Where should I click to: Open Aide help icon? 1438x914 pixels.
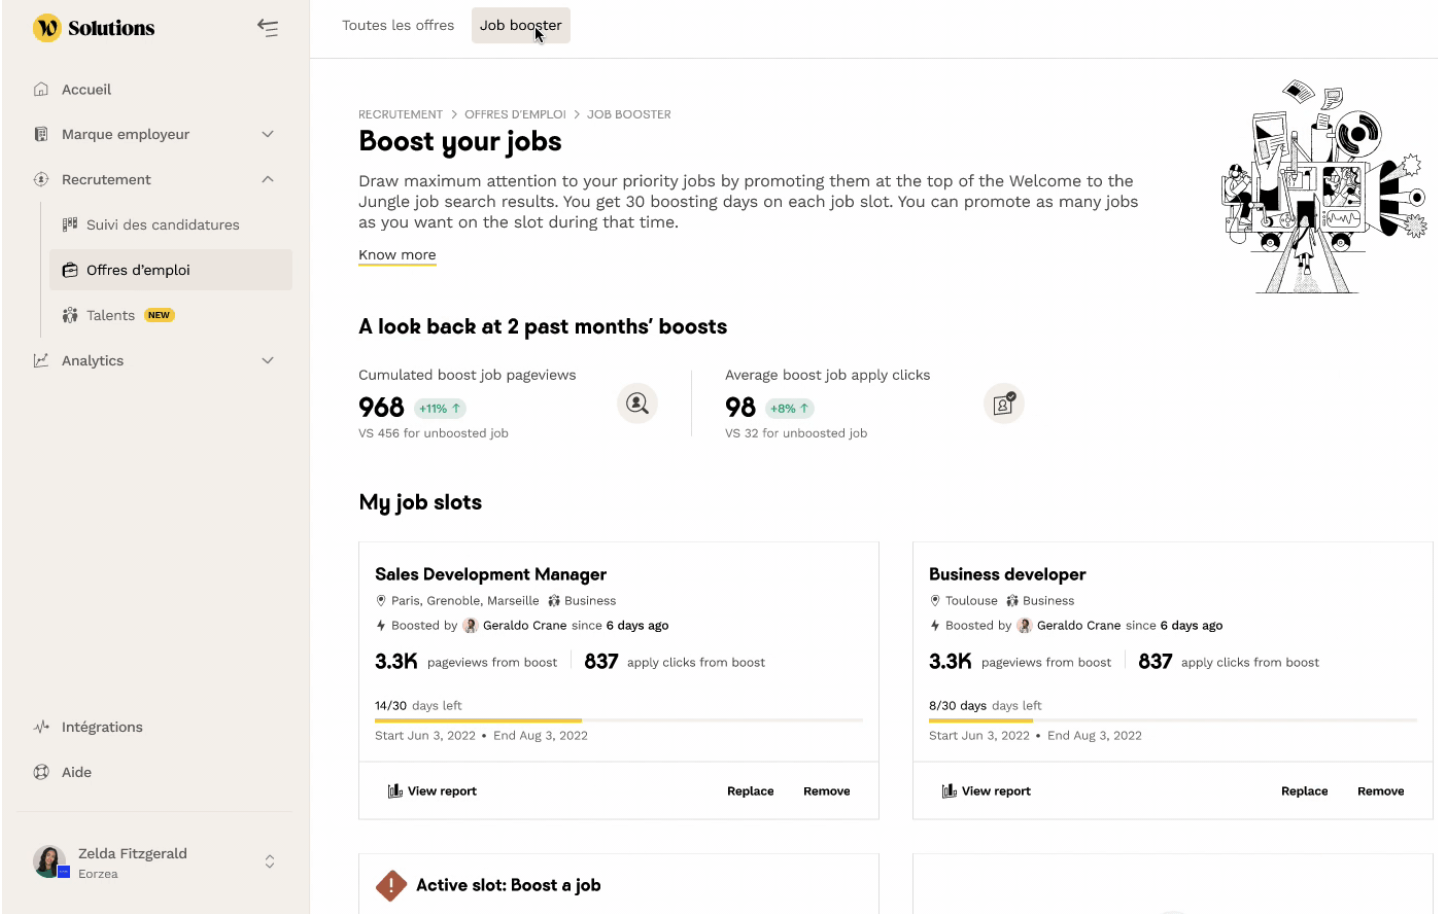tap(41, 772)
